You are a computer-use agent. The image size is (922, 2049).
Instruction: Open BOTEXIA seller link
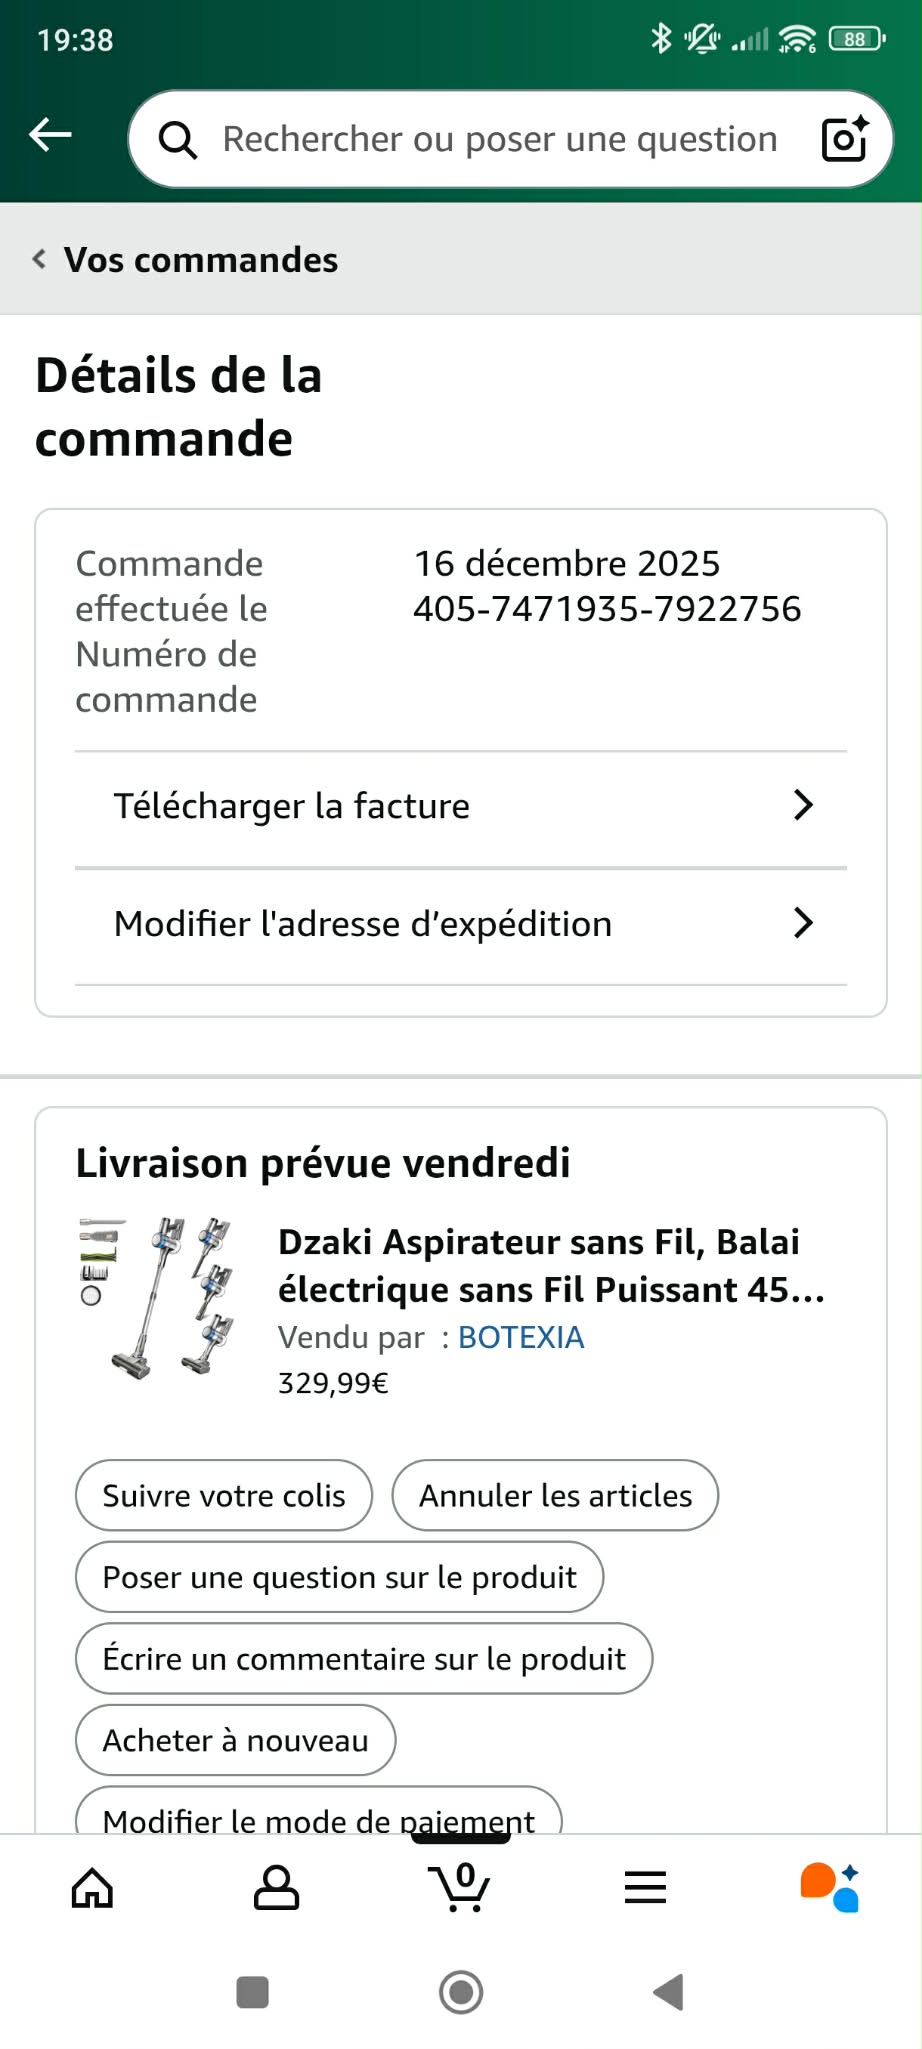click(x=521, y=1338)
